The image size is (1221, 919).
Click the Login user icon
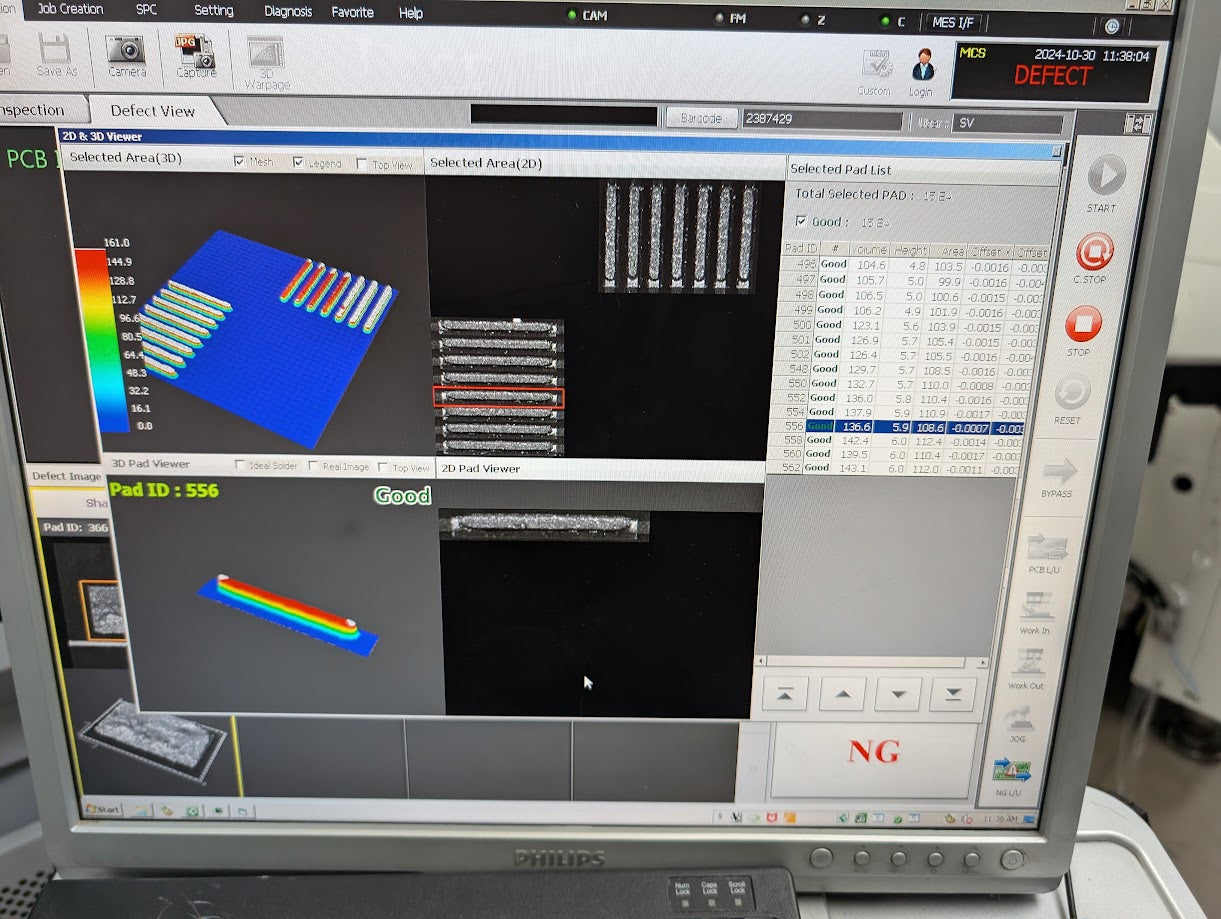point(922,68)
